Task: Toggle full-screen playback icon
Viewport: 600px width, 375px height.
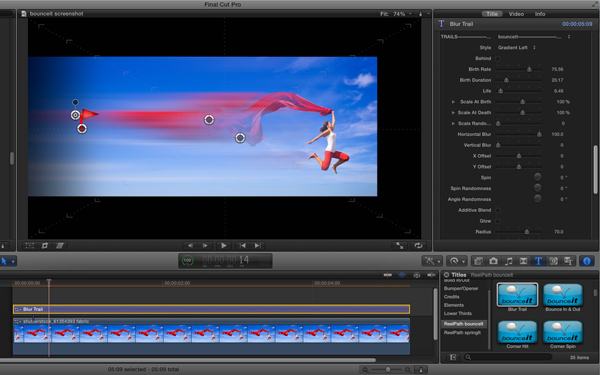Action: (400, 246)
